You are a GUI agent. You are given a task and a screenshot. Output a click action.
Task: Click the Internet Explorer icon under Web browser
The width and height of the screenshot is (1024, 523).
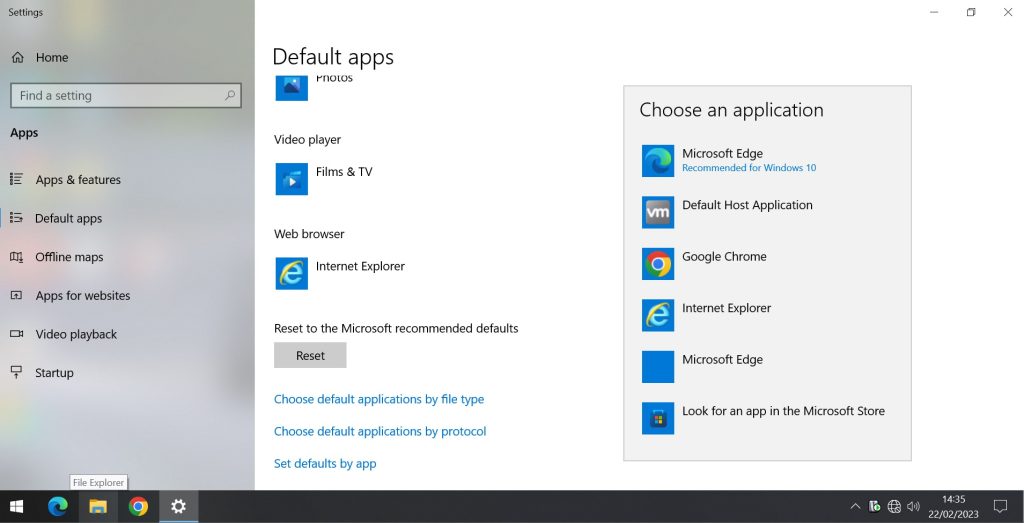(x=291, y=273)
